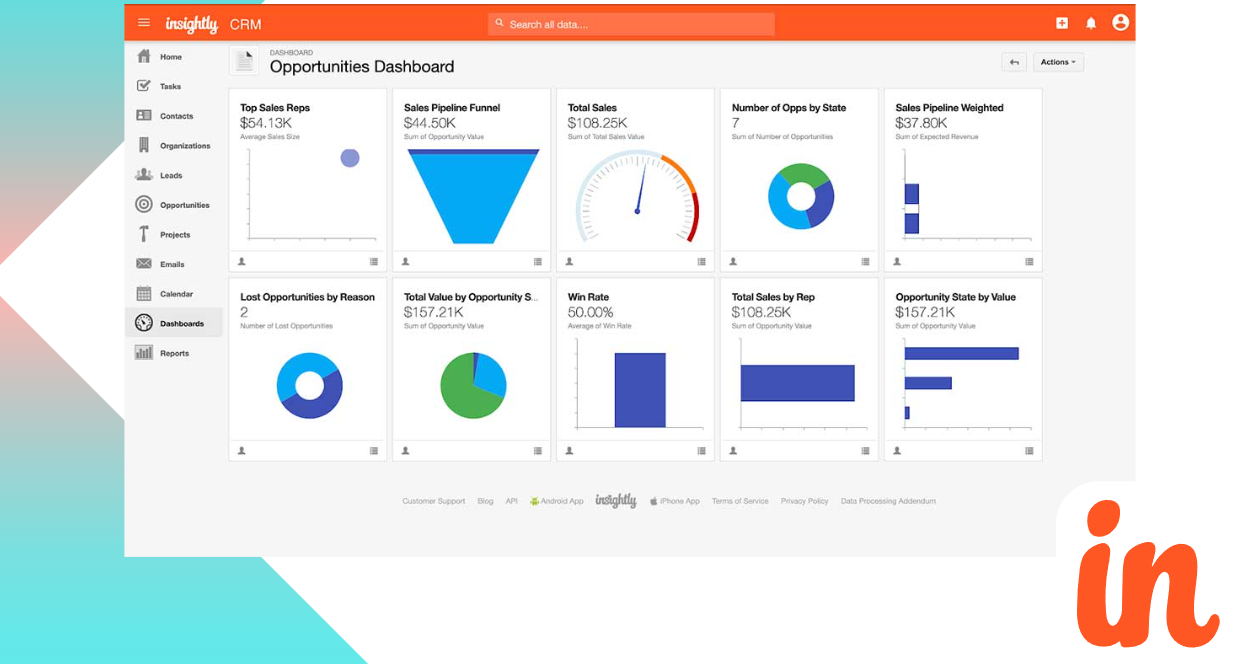Select Leads from the sidebar

pos(174,175)
